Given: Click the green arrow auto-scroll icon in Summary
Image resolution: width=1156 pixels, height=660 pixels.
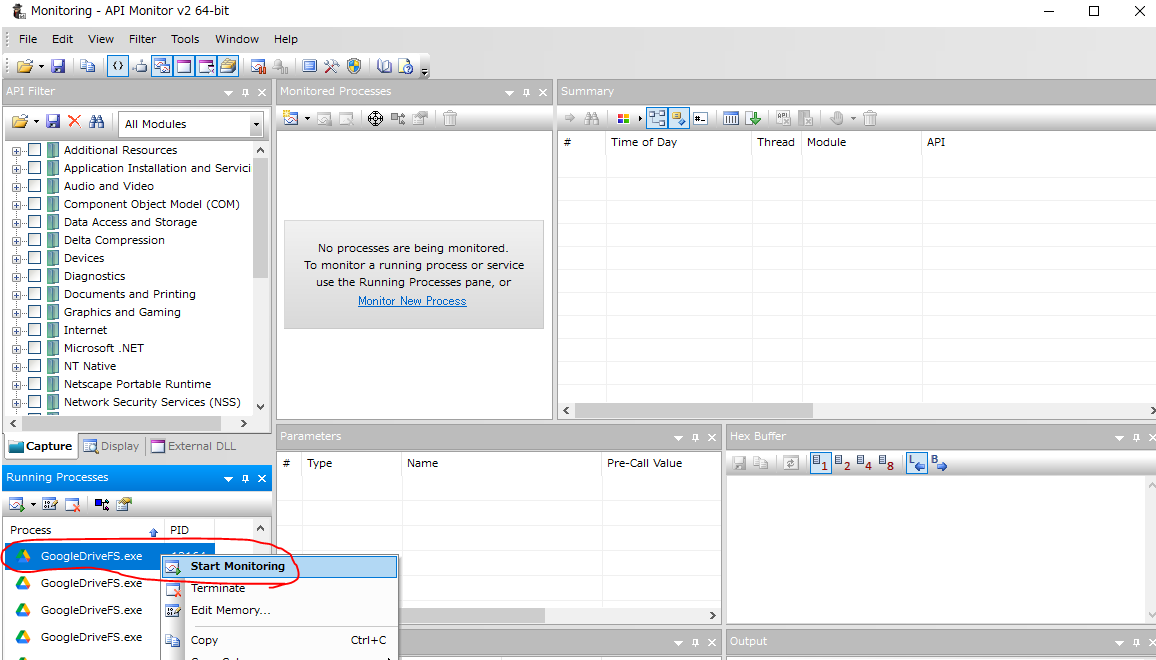Looking at the screenshot, I should point(753,118).
